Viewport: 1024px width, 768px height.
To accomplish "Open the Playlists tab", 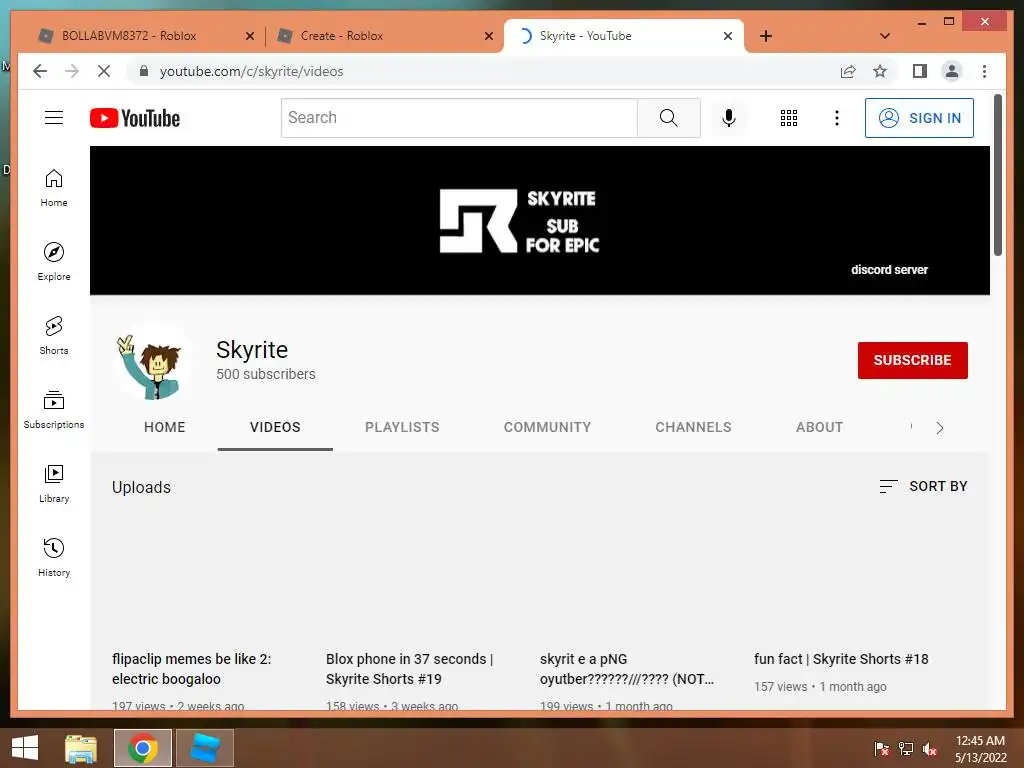I will click(402, 427).
